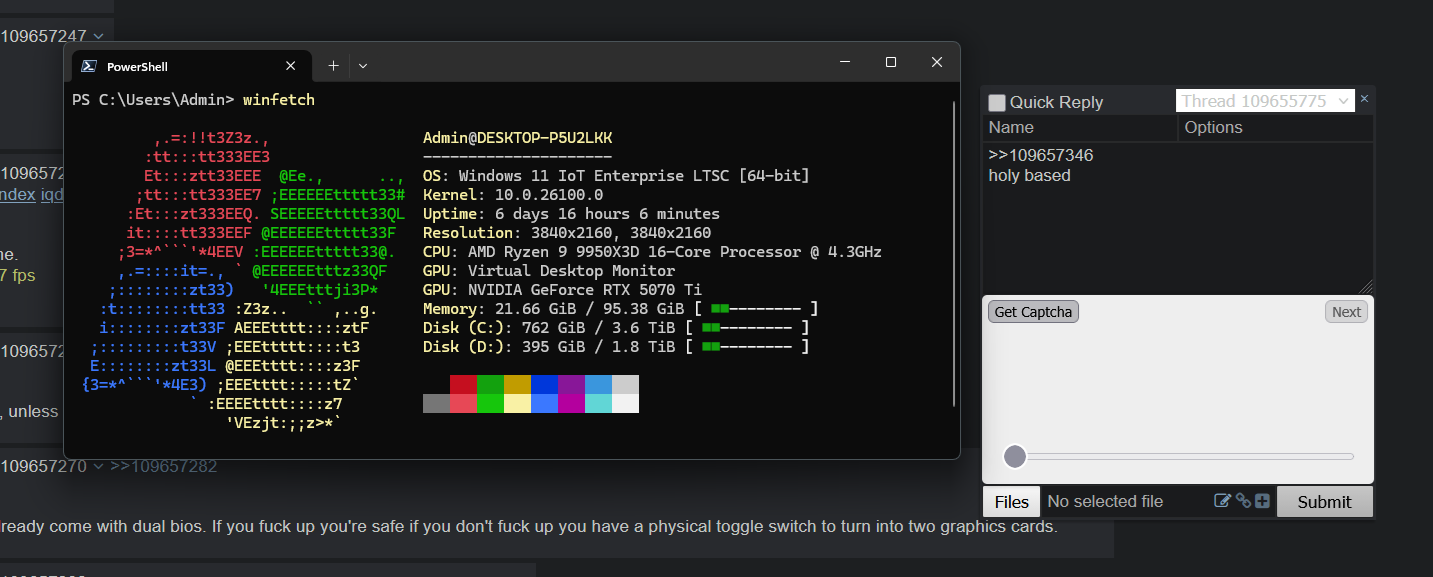This screenshot has height=577, width=1433.
Task: Click the Next captcha button
Action: click(1346, 312)
